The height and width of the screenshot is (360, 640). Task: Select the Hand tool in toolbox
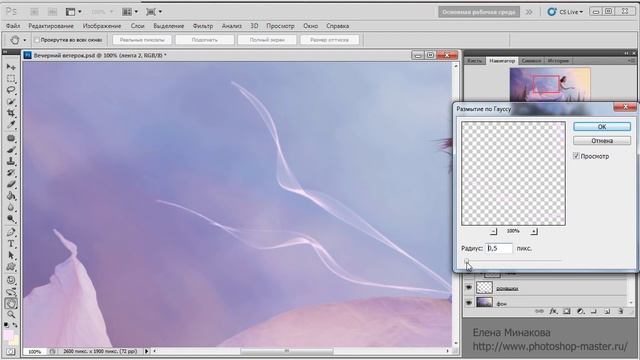pos(11,303)
